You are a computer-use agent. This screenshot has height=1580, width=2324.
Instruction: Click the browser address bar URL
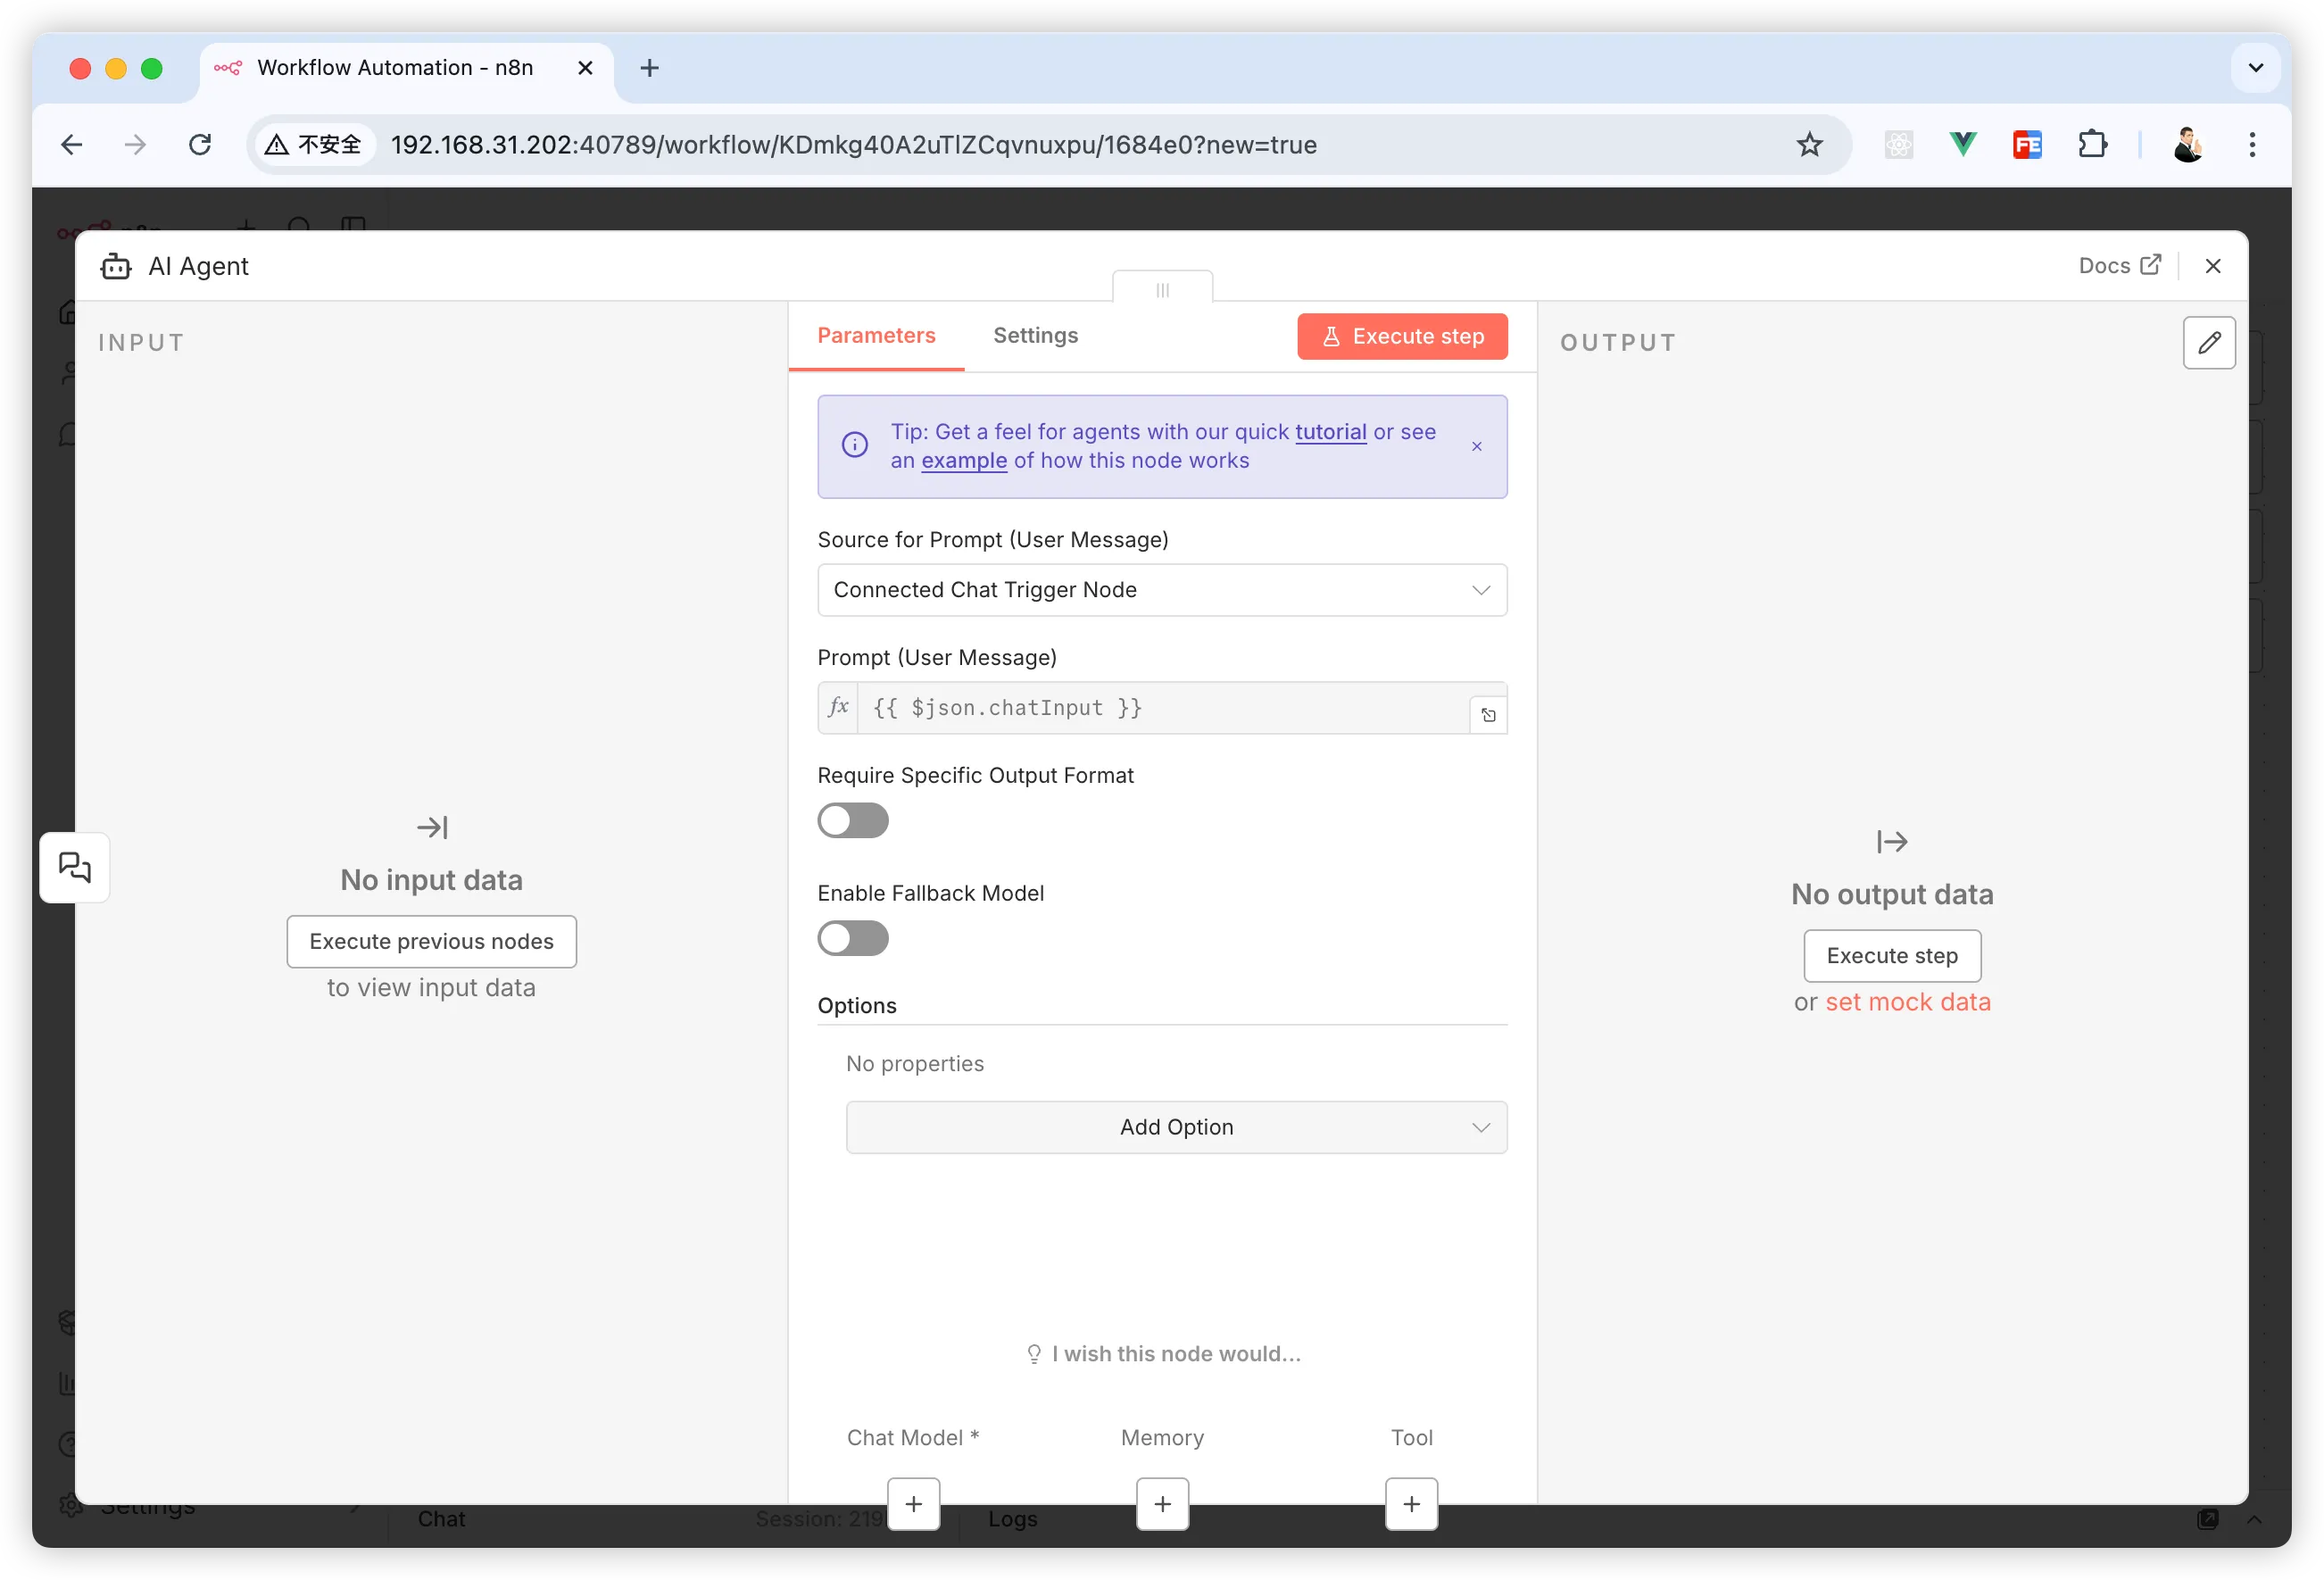(x=853, y=145)
